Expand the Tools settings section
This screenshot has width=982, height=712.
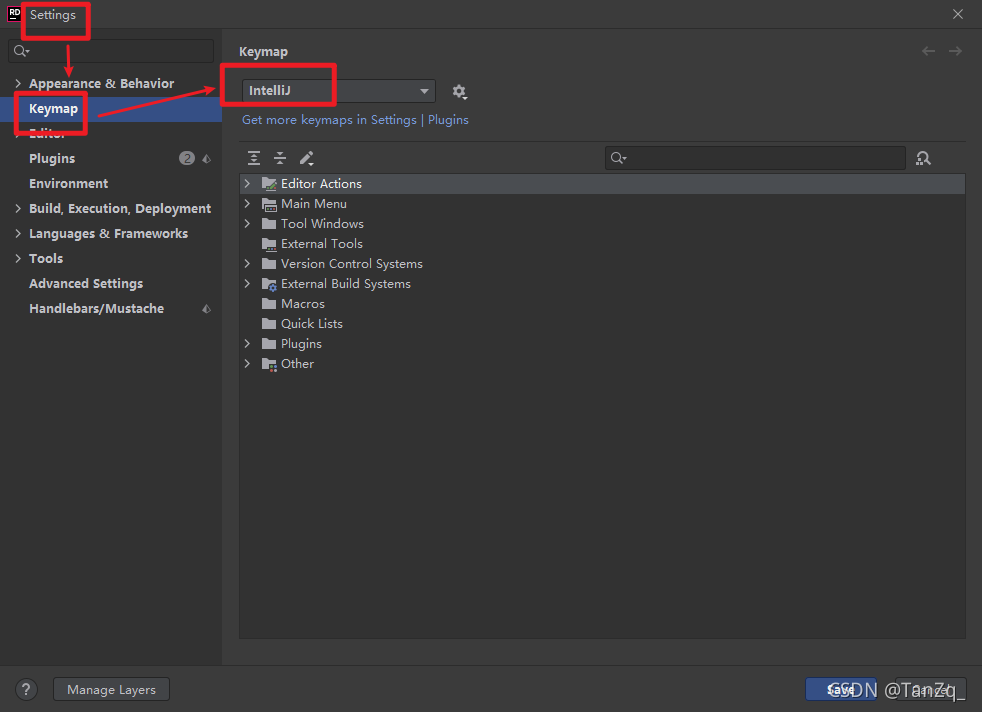18,259
